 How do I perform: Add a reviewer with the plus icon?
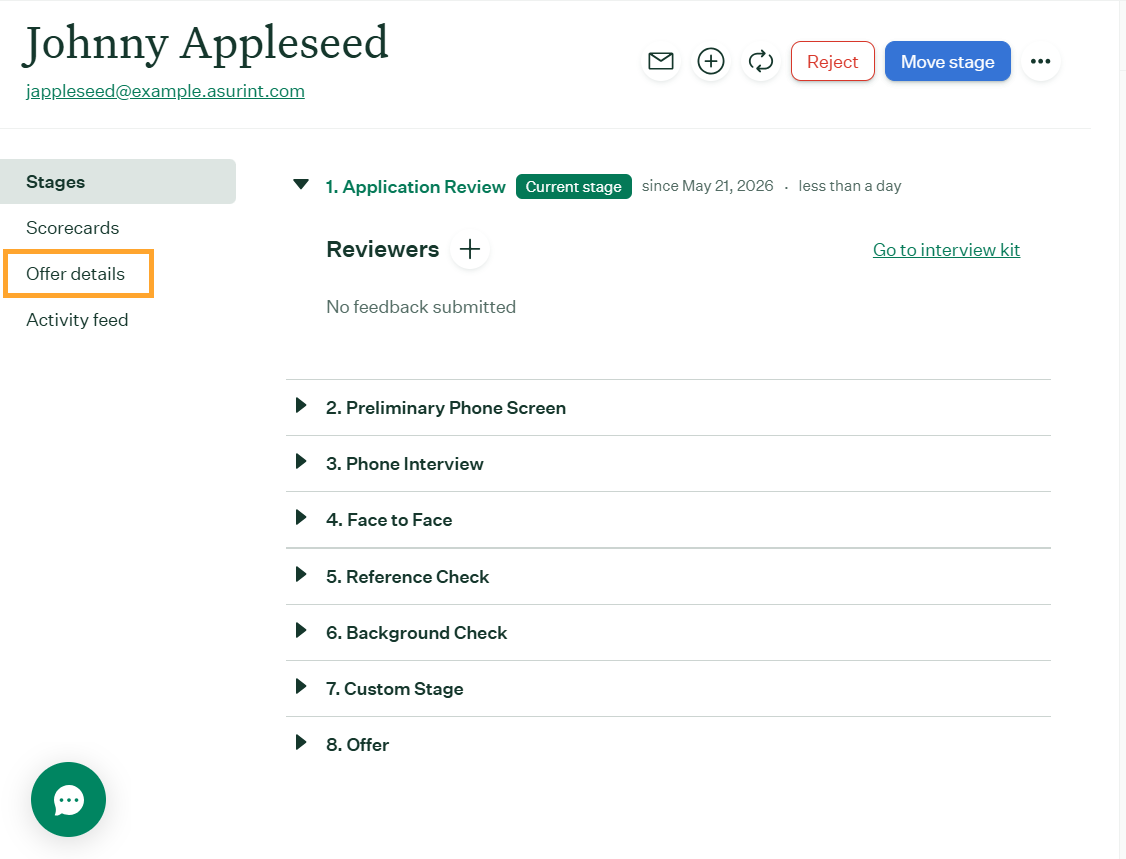470,249
